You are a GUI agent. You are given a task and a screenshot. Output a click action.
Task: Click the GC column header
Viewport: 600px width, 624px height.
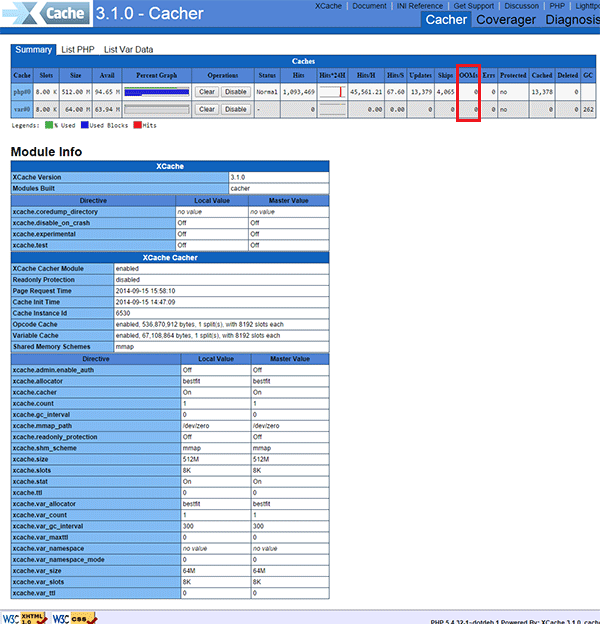point(588,75)
